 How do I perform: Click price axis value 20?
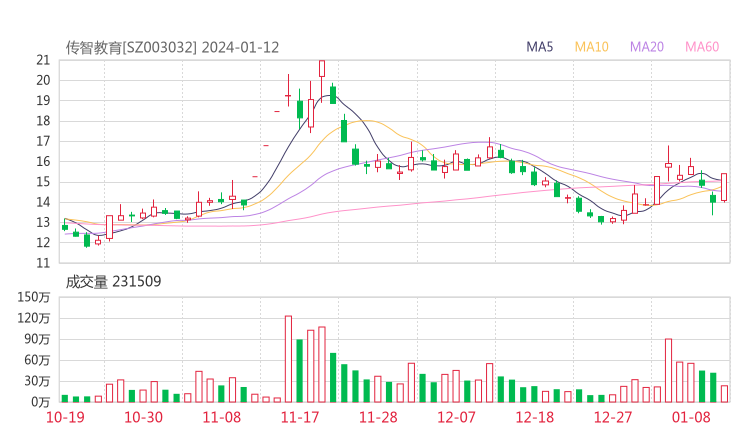coord(43,80)
